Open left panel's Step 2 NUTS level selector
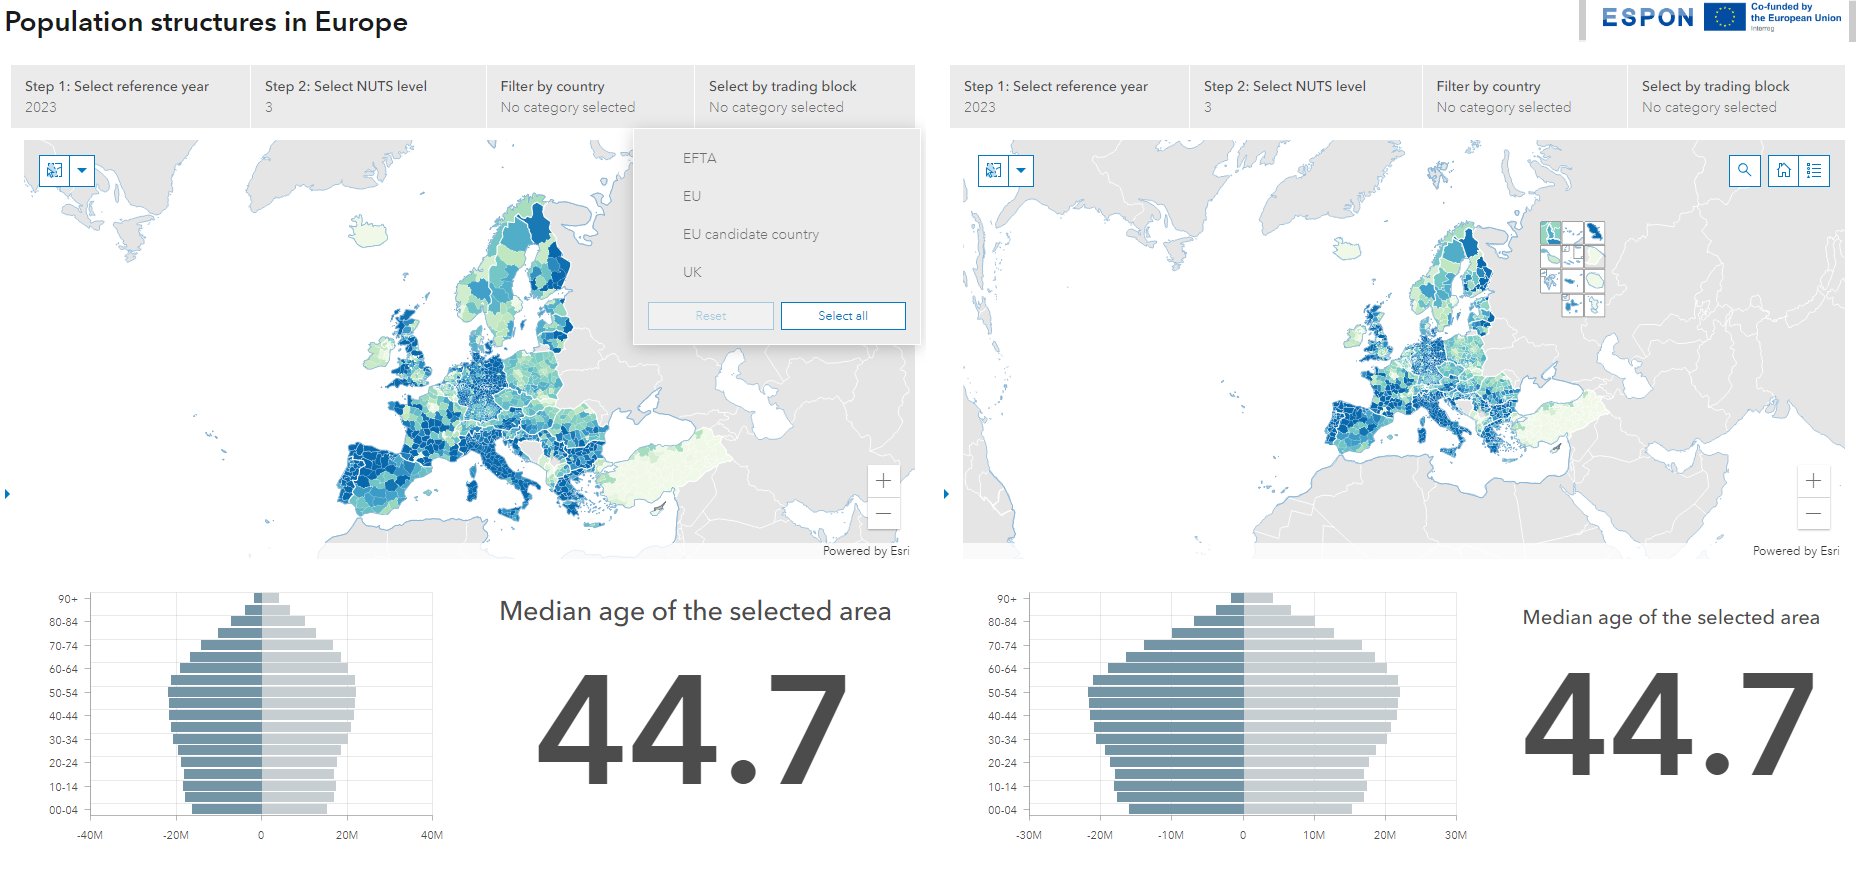The width and height of the screenshot is (1867, 873). (368, 97)
